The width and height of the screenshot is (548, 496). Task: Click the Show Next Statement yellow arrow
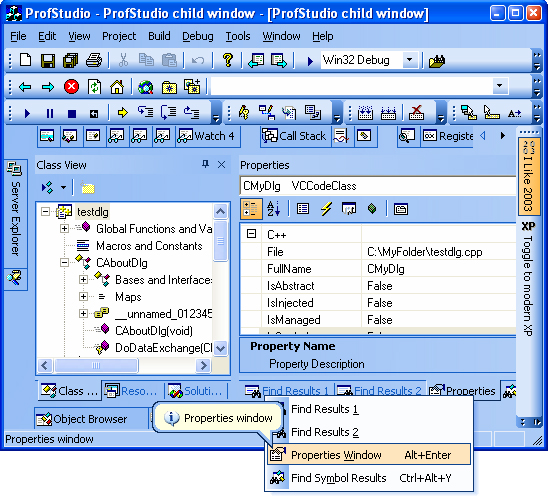[x=122, y=113]
